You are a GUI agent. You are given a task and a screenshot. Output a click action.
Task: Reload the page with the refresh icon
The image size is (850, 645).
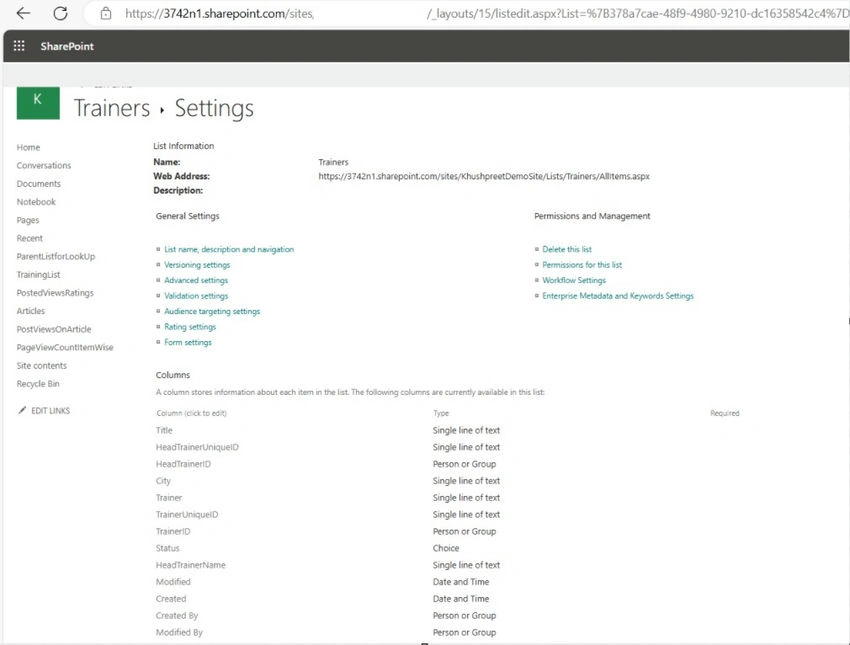[60, 13]
